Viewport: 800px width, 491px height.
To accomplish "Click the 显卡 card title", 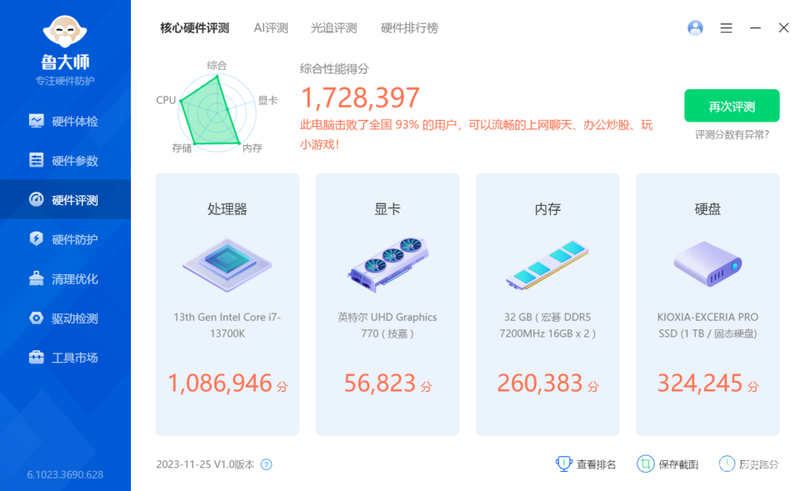I will (x=387, y=209).
